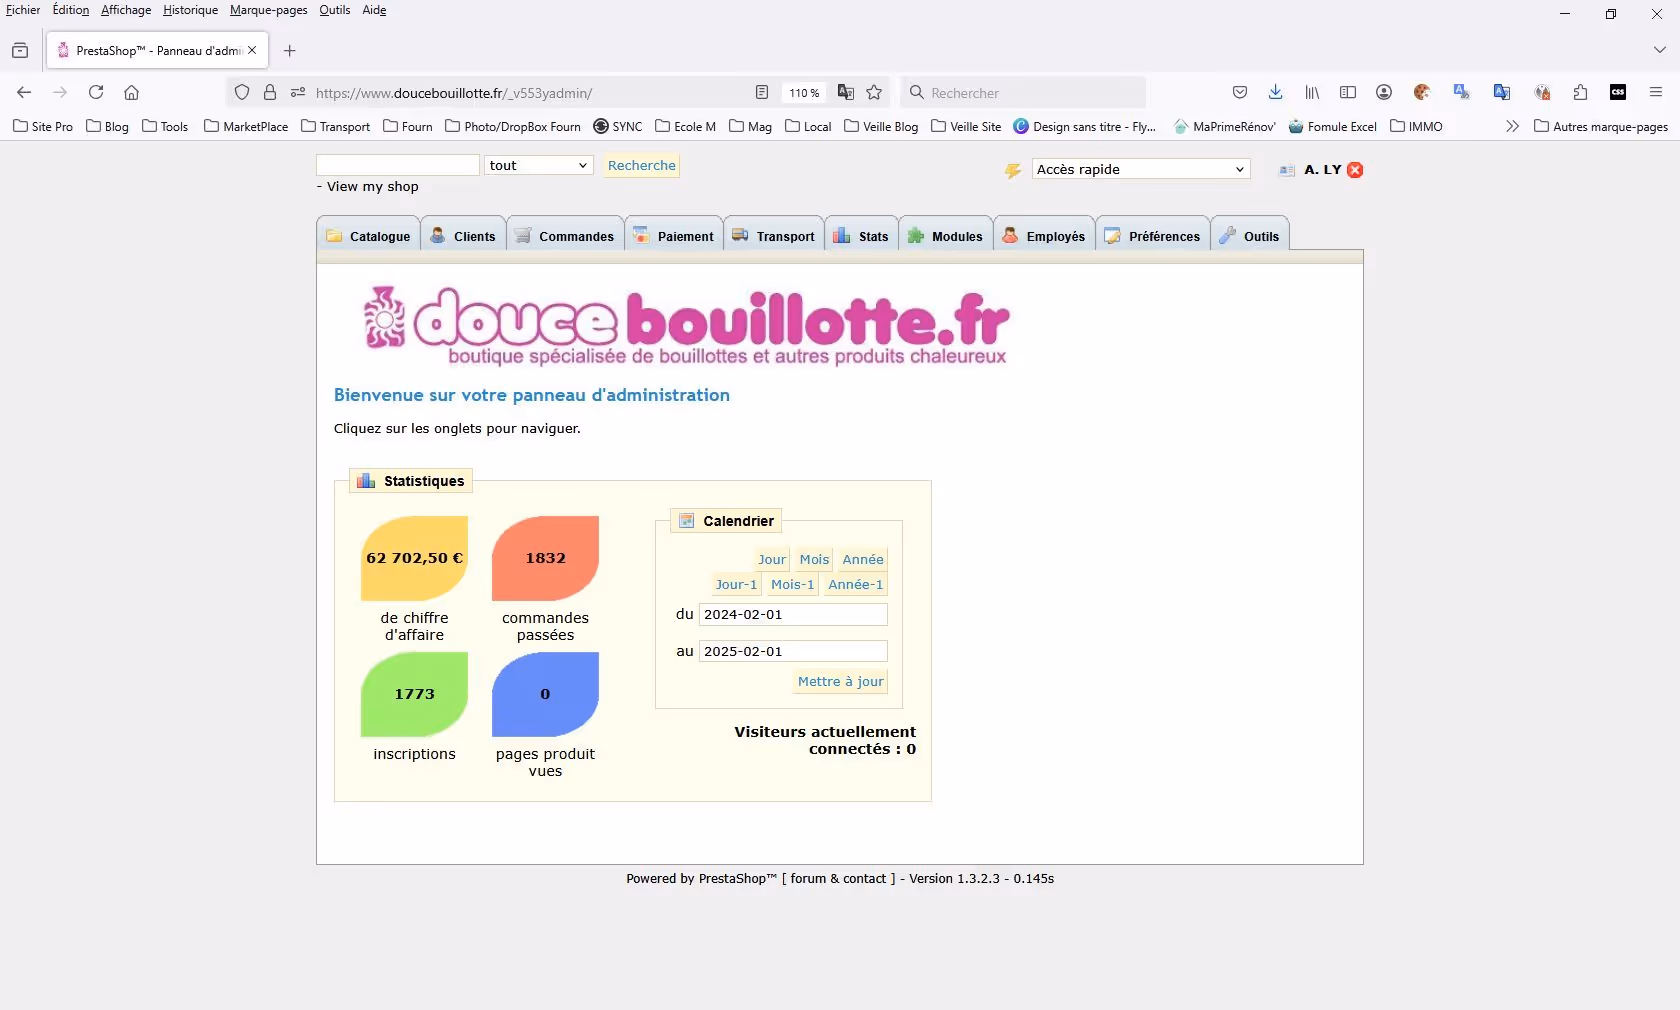Open the Préférences tab
The width and height of the screenshot is (1680, 1010).
pyautogui.click(x=1153, y=236)
